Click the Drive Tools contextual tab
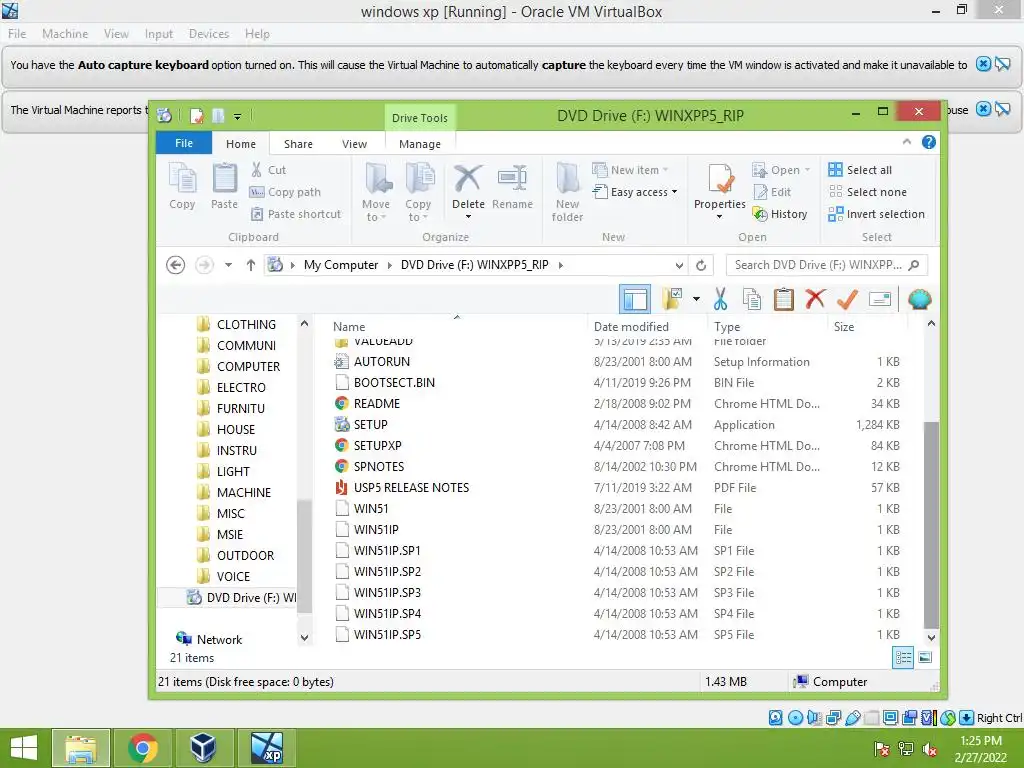1024x768 pixels. point(420,118)
